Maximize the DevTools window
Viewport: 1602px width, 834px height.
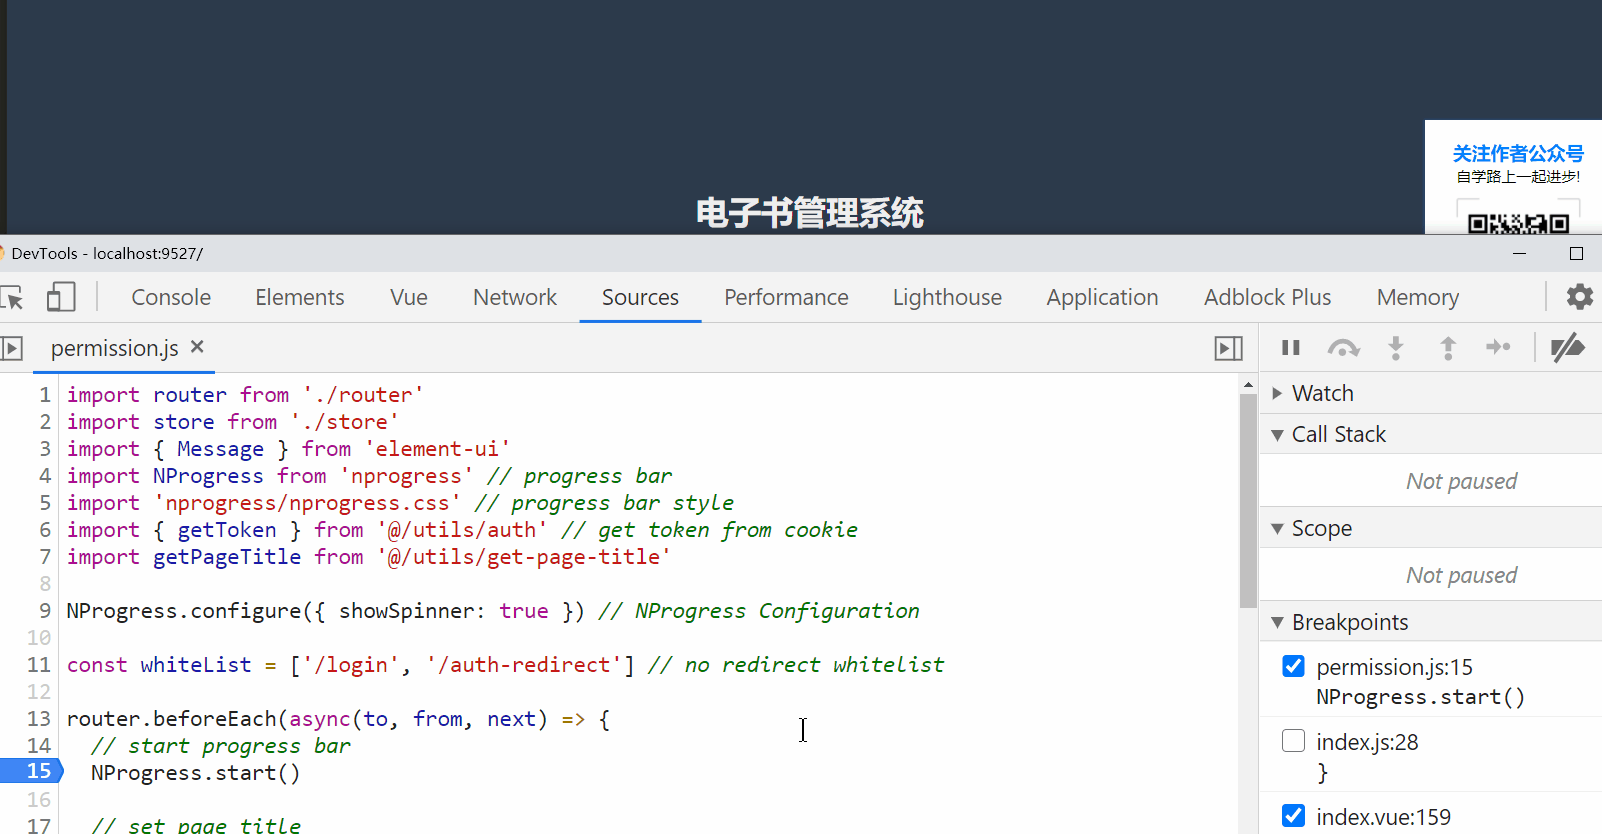tap(1576, 254)
